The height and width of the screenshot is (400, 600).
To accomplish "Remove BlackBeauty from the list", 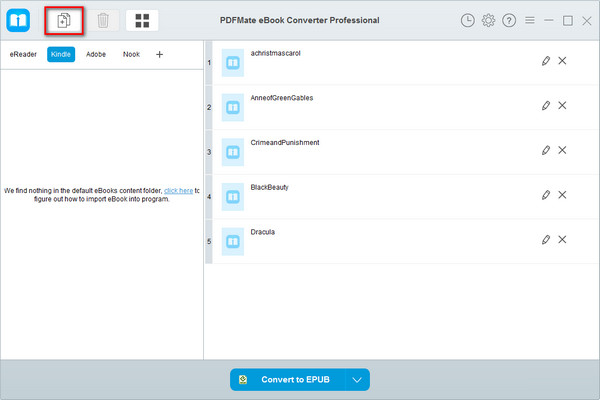I will [562, 195].
